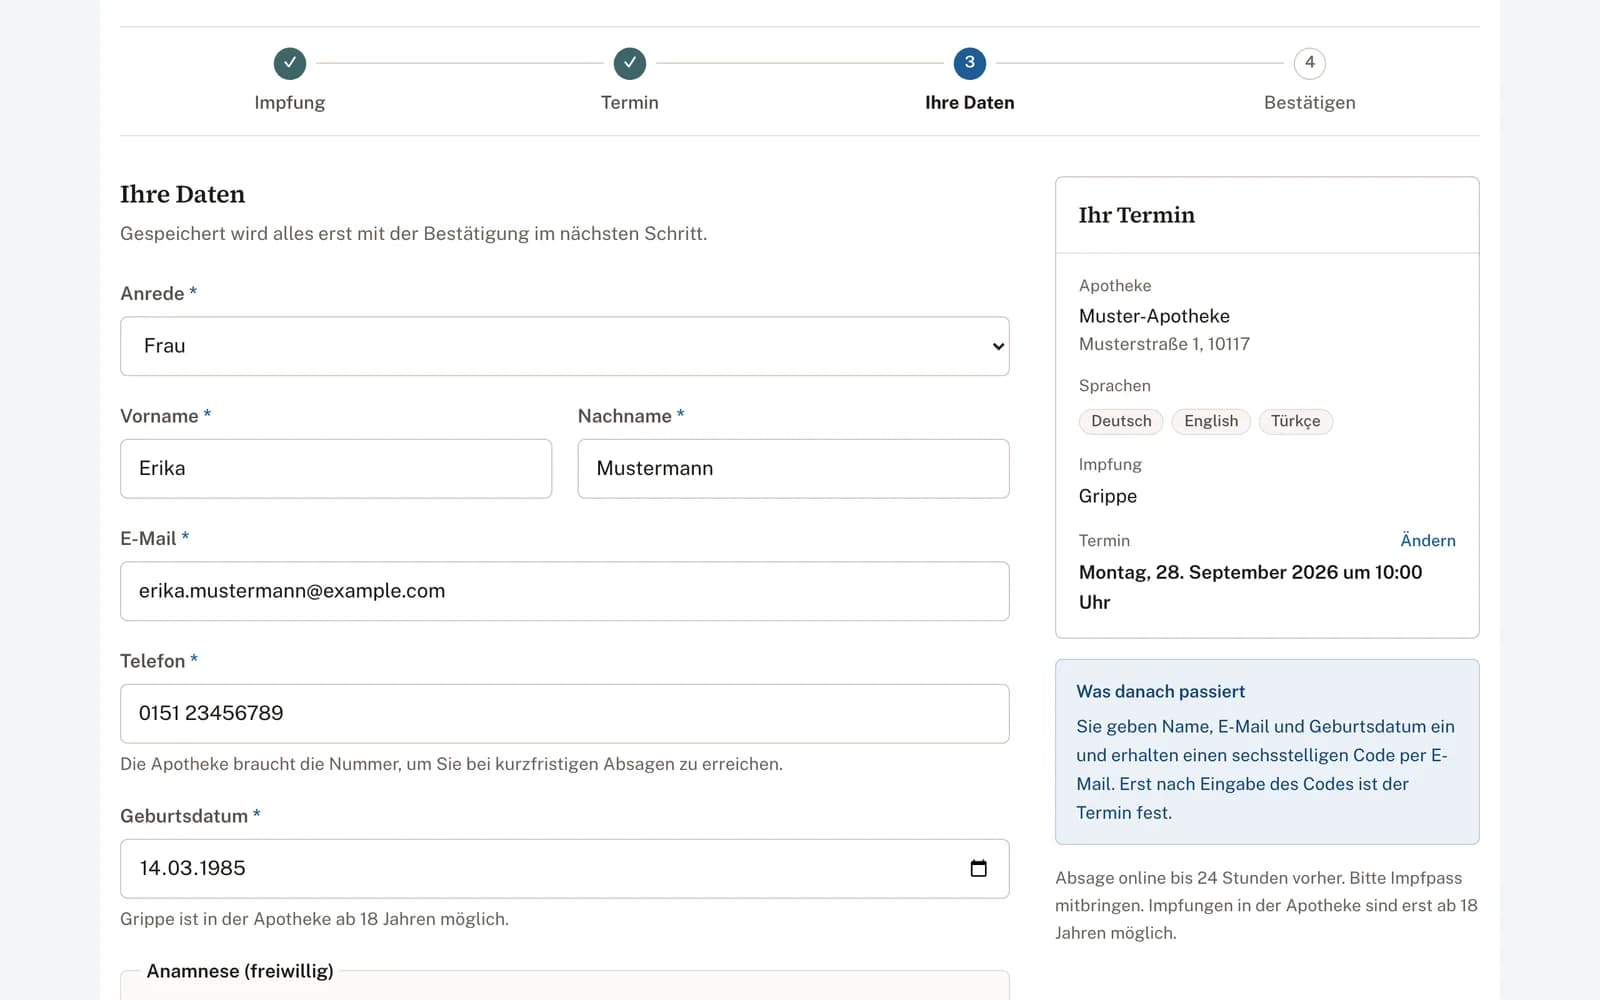Focus the Telefon input field
This screenshot has width=1600, height=1000.
point(565,713)
